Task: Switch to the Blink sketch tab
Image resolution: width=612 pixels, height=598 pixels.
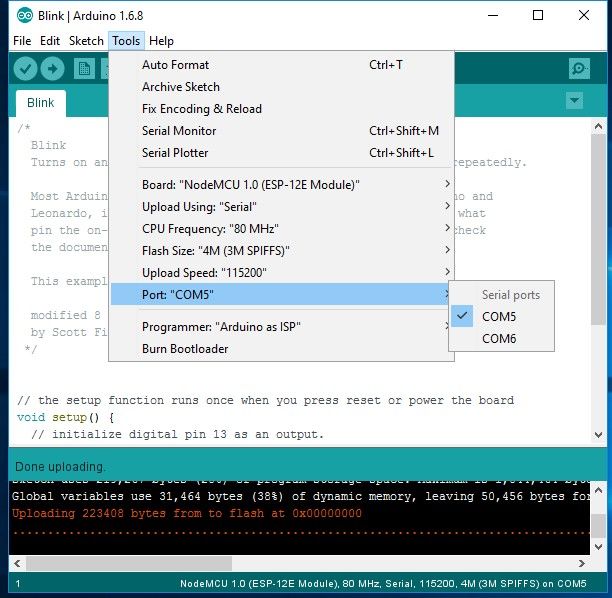Action: (41, 103)
